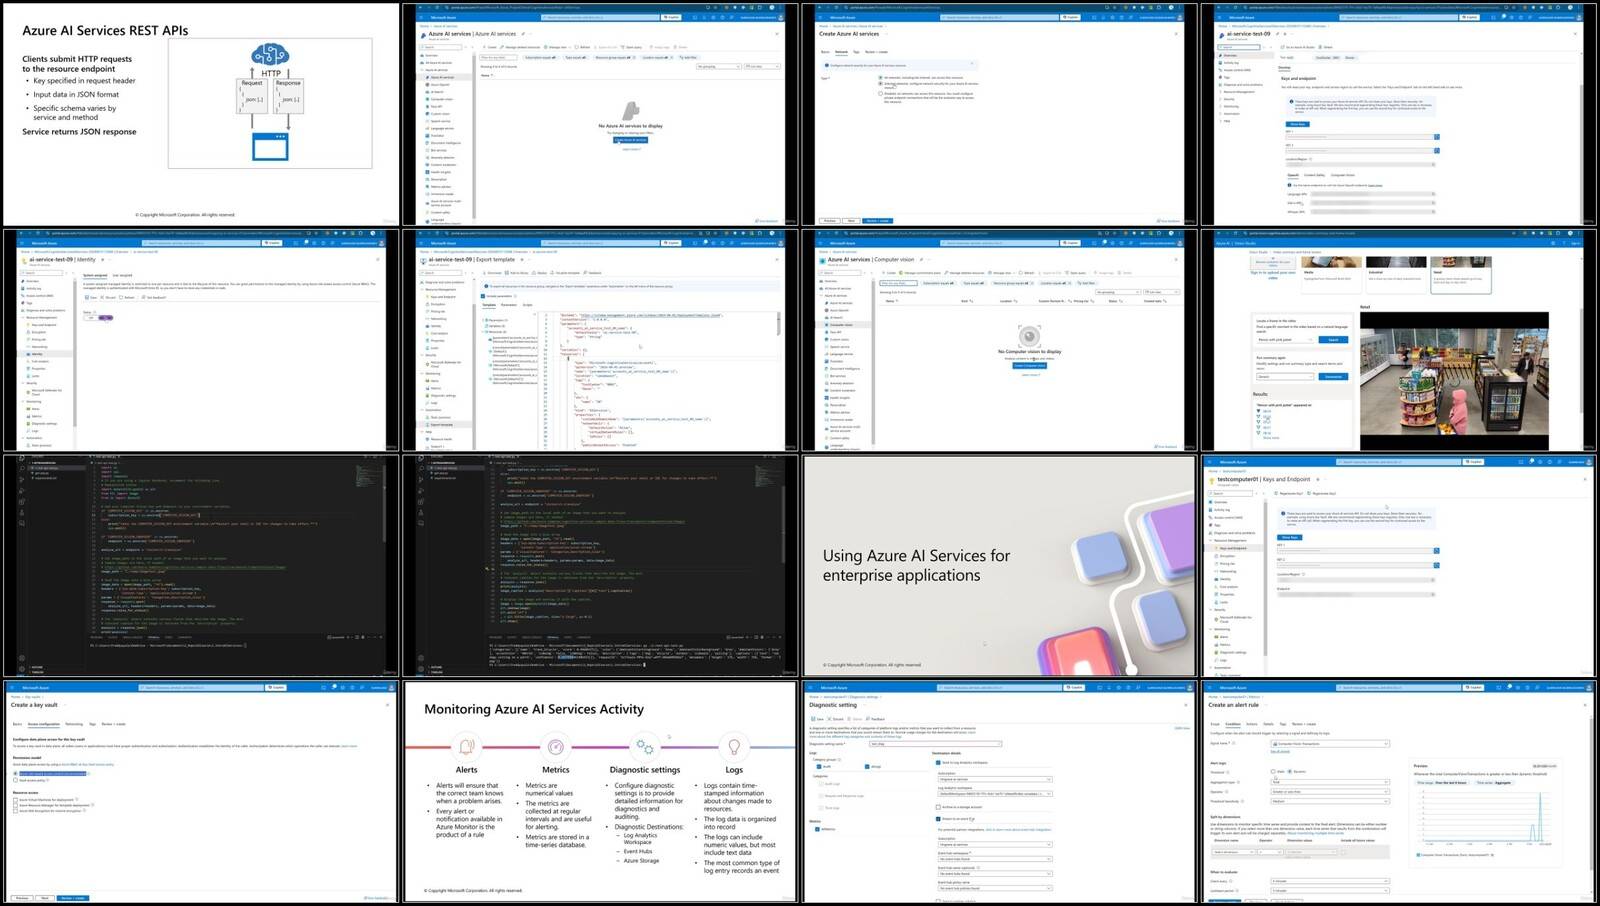Open the Vision Studio retail video thumbnail
The image size is (1600, 906).
1400,341
